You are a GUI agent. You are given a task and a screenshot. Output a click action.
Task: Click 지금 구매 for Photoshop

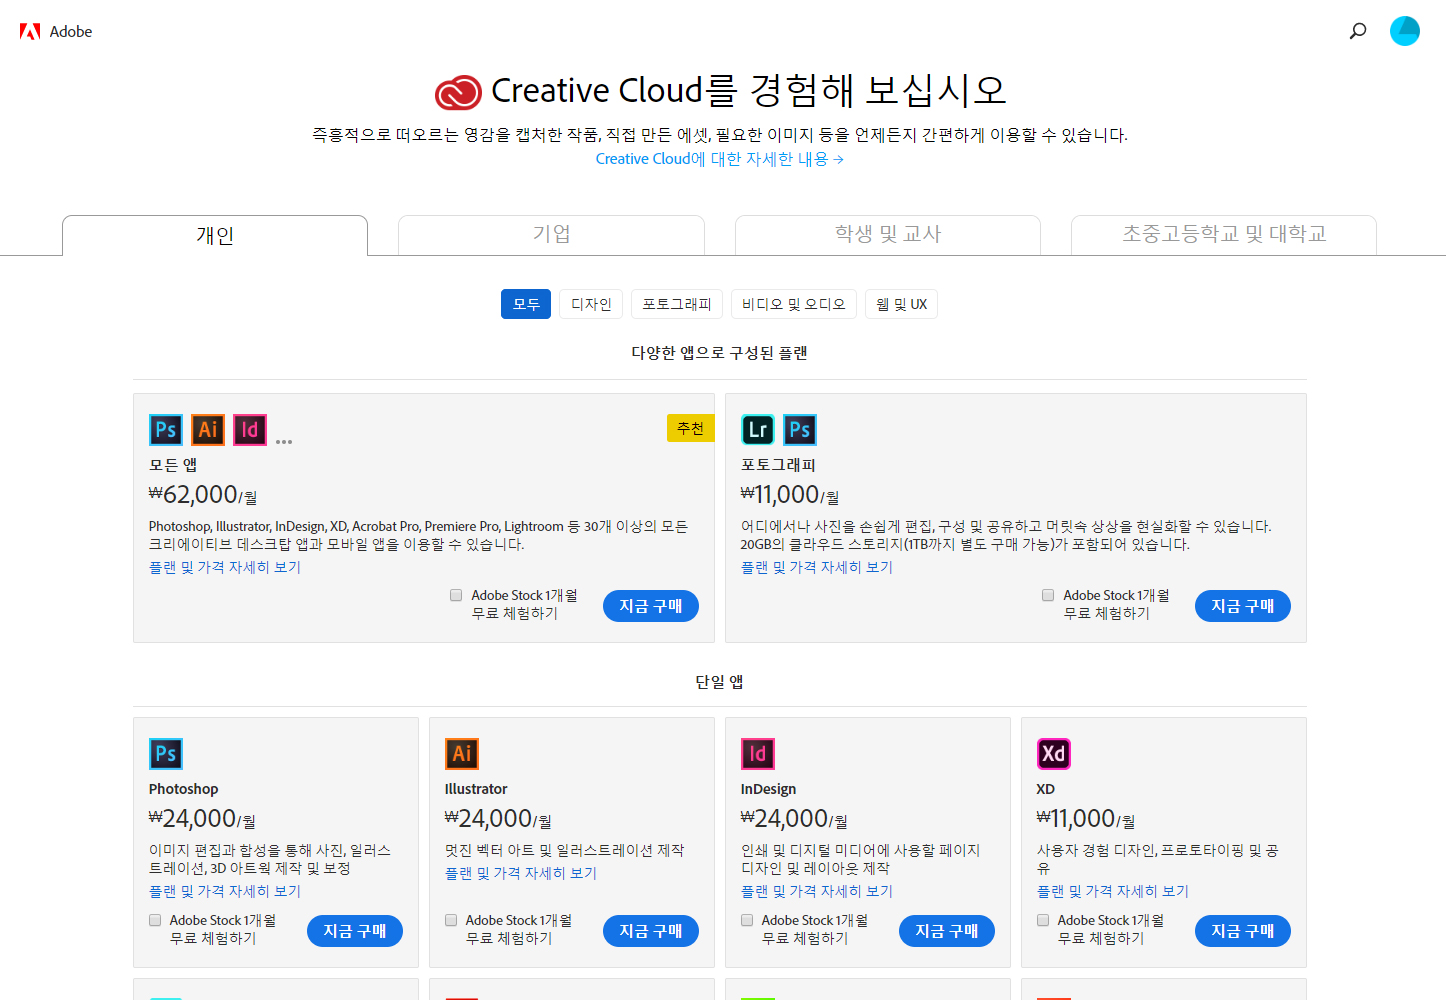tap(355, 931)
